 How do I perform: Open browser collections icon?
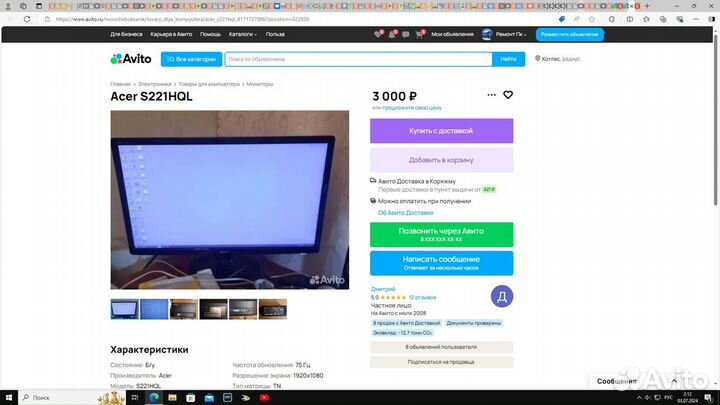[663, 19]
